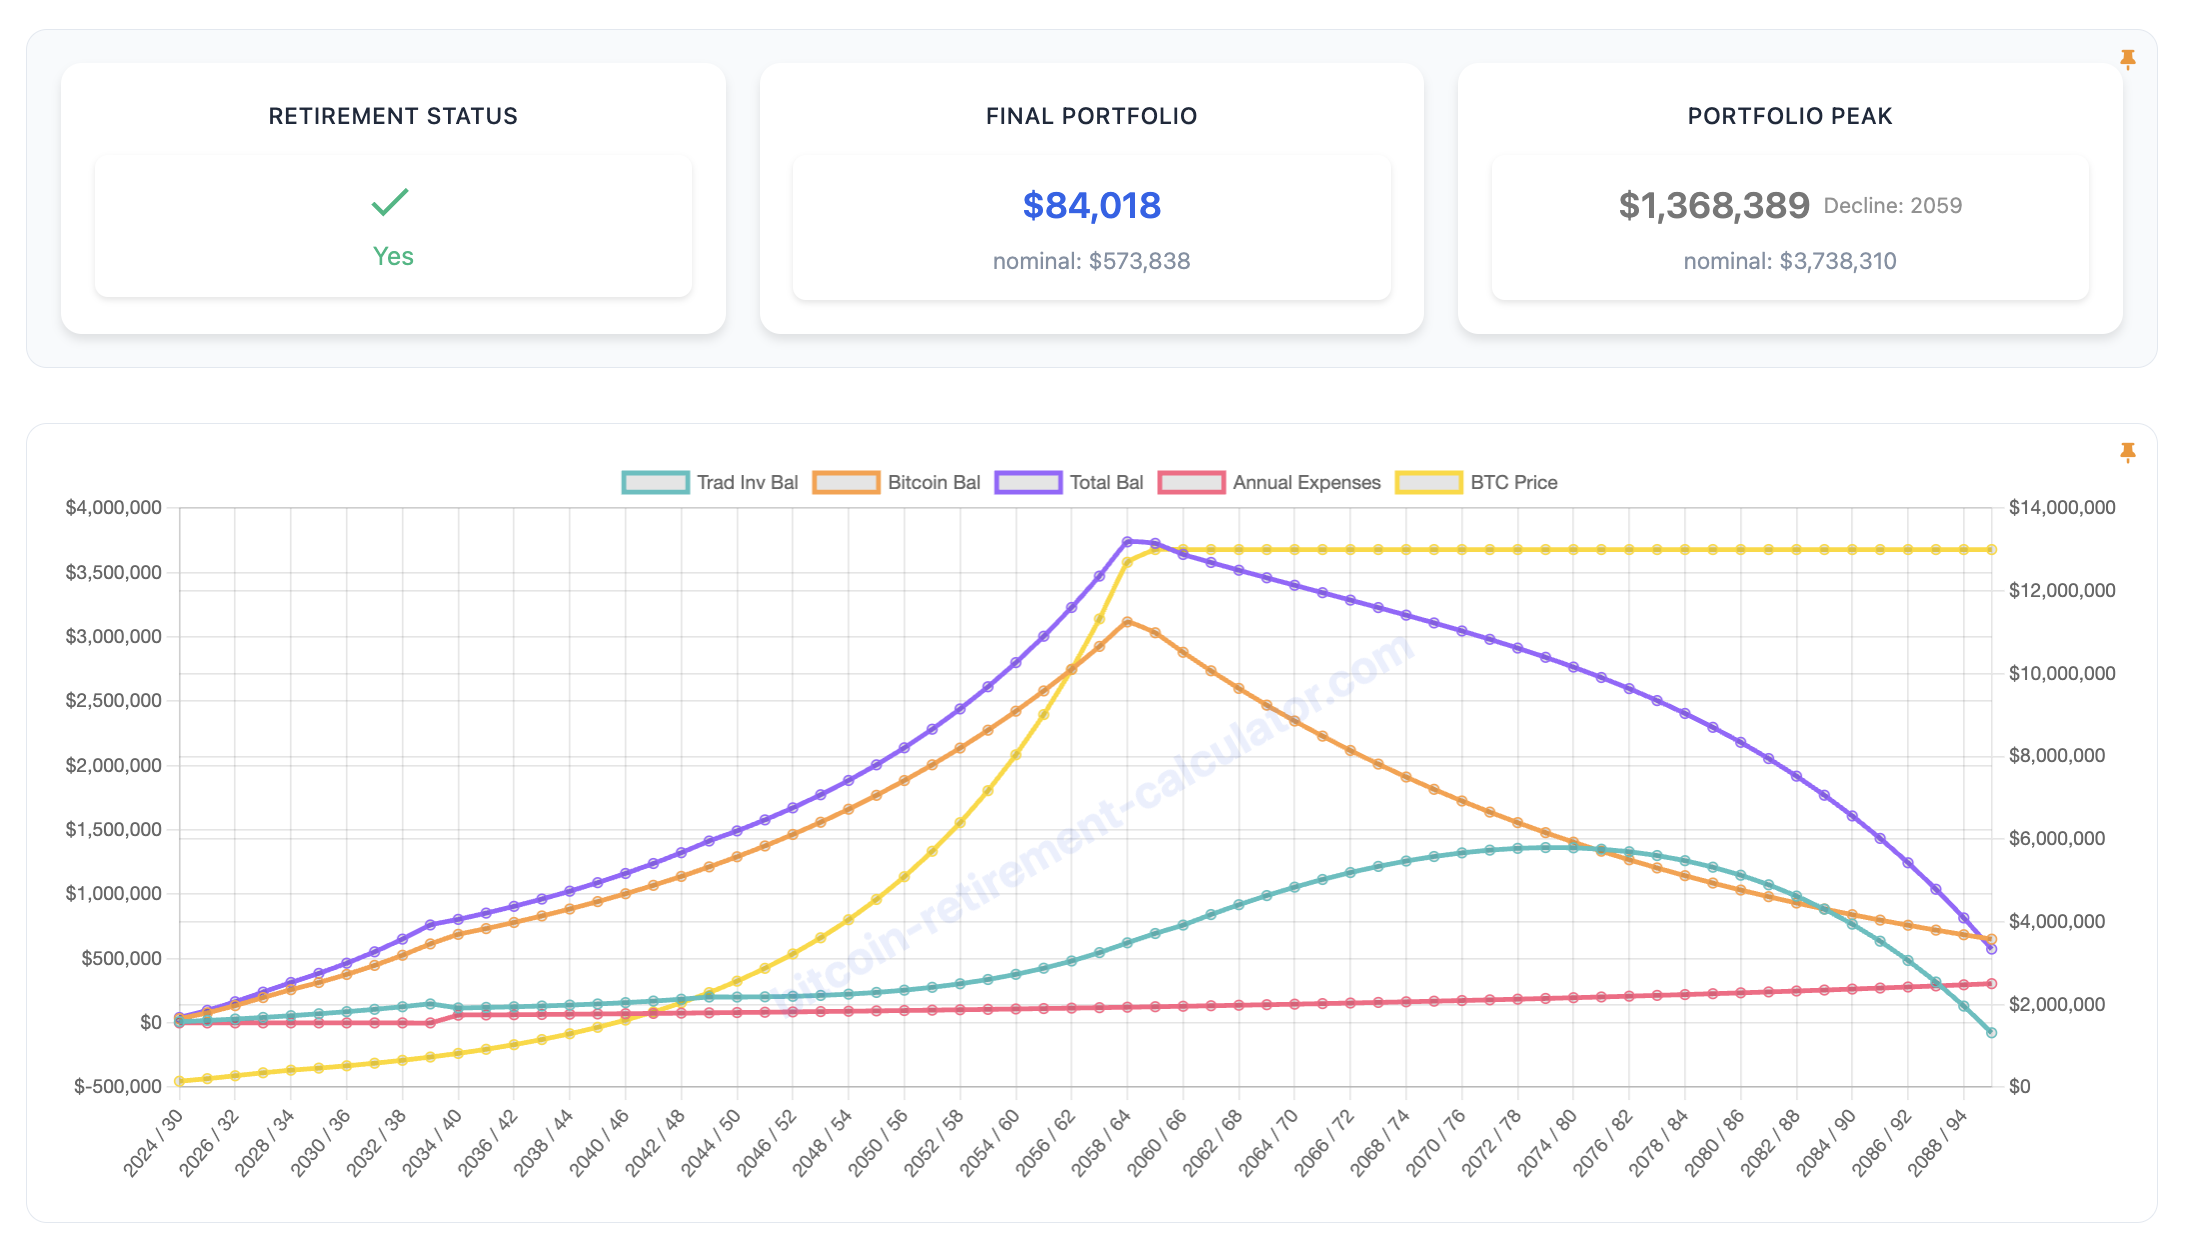2198x1242 pixels.
Task: Click the green checkmark under Retirement Status
Action: coord(391,203)
